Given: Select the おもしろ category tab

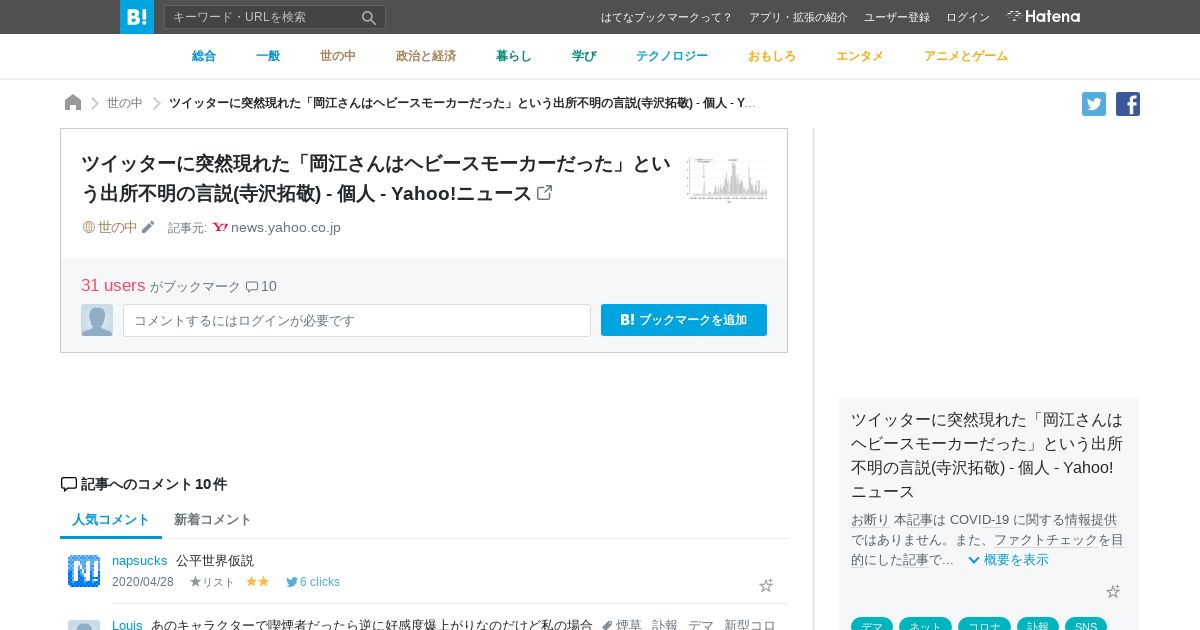Looking at the screenshot, I should tap(772, 56).
